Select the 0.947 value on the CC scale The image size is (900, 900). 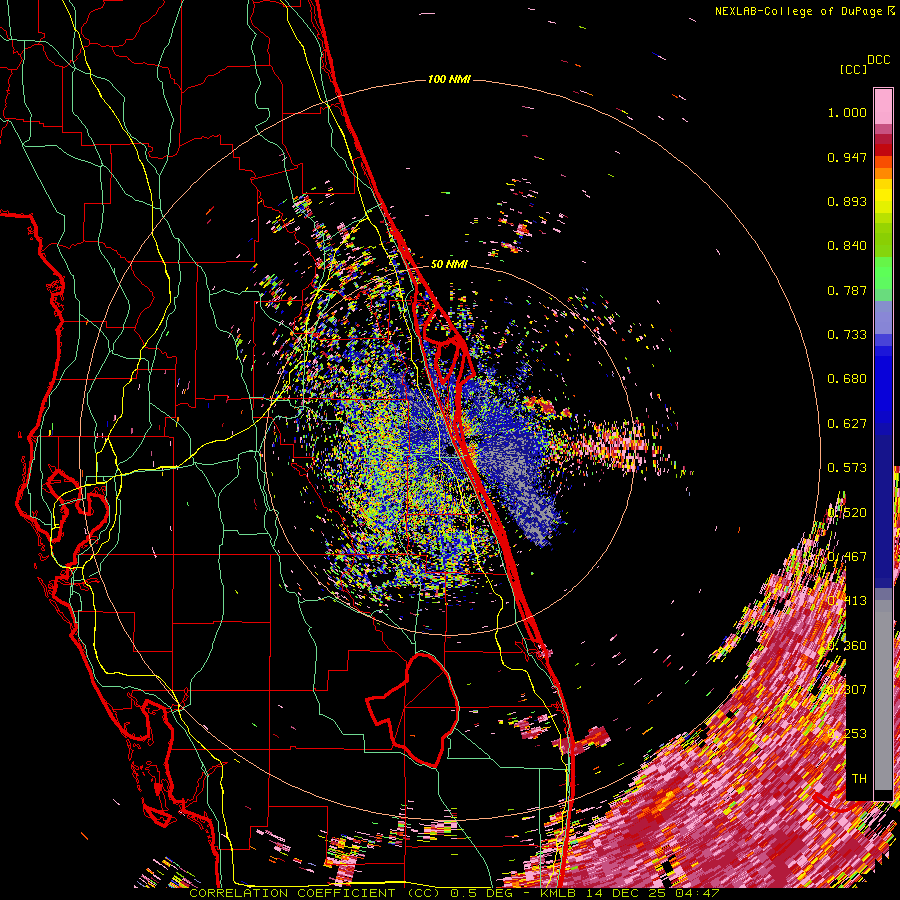(x=847, y=157)
